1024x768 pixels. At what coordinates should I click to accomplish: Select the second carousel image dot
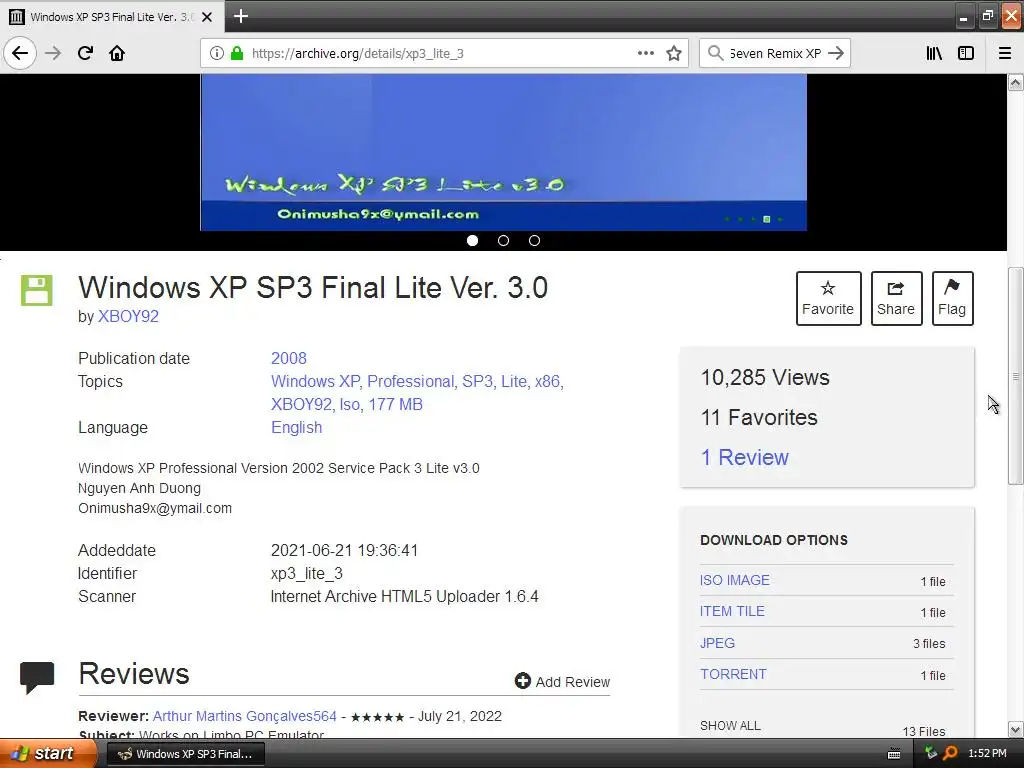click(x=503, y=240)
